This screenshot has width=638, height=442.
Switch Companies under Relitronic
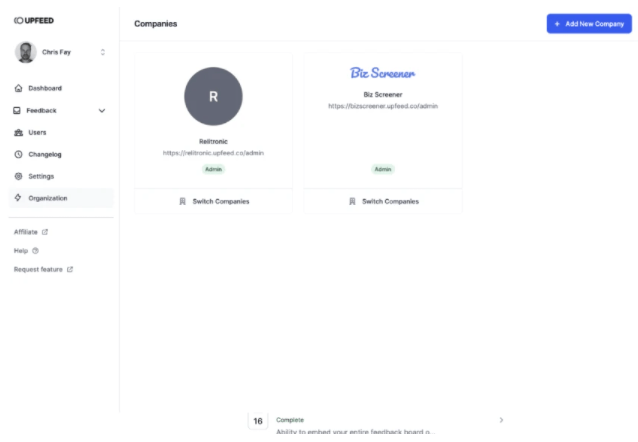(x=213, y=201)
